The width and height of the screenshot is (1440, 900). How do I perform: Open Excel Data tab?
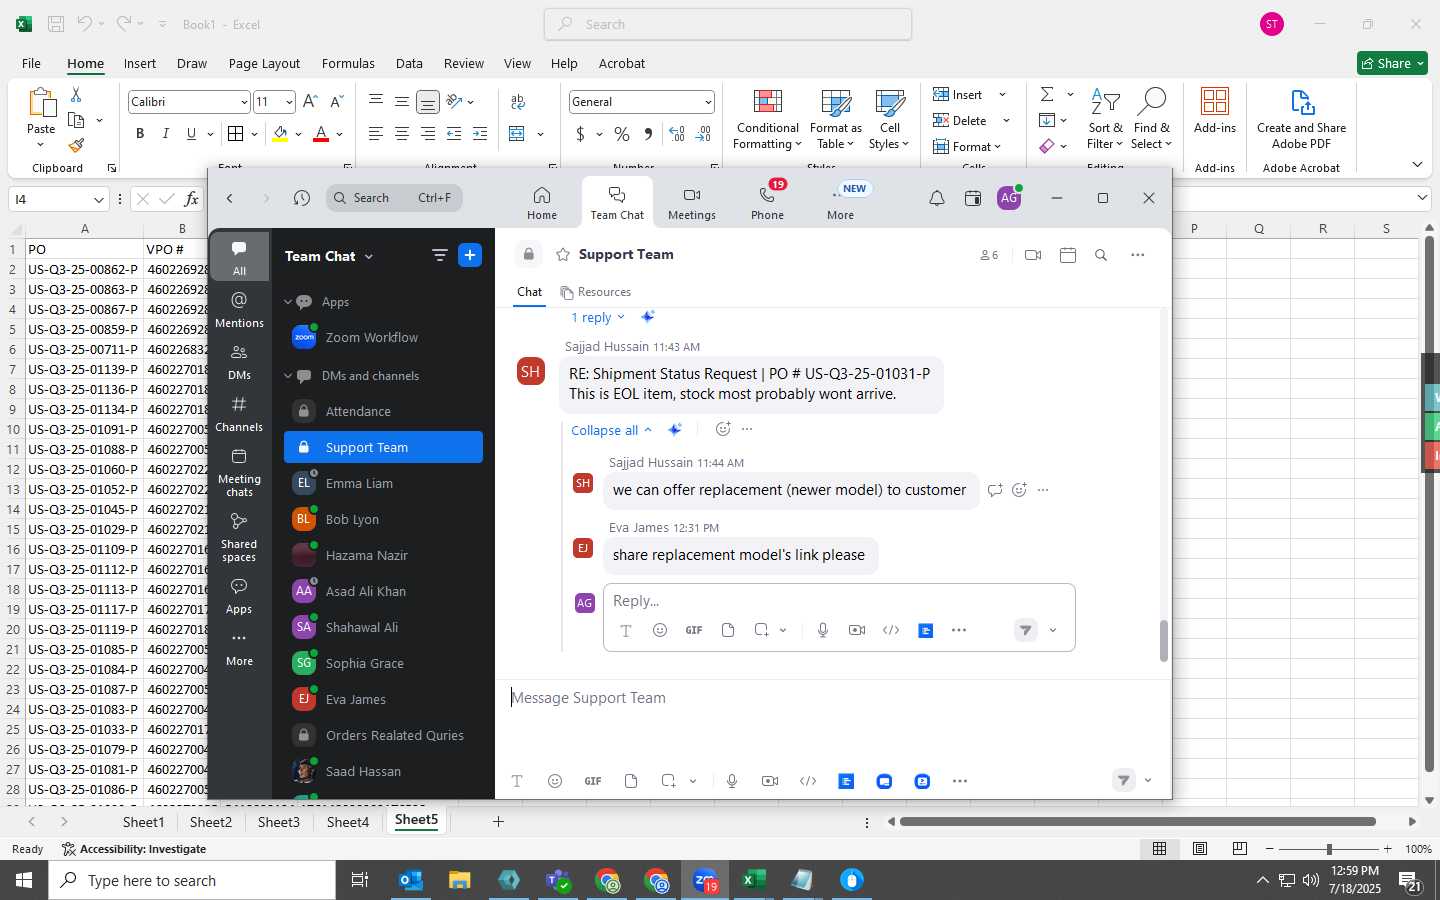409,63
